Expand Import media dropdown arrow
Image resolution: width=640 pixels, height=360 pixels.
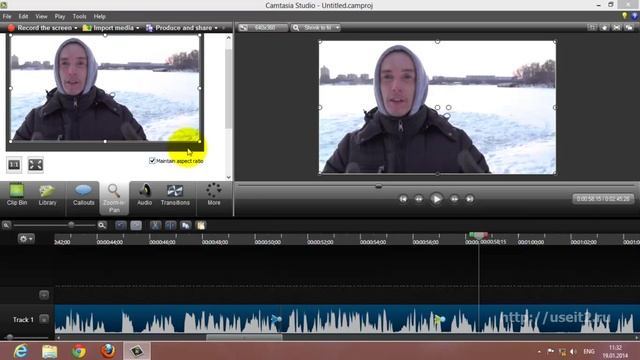click(x=138, y=28)
